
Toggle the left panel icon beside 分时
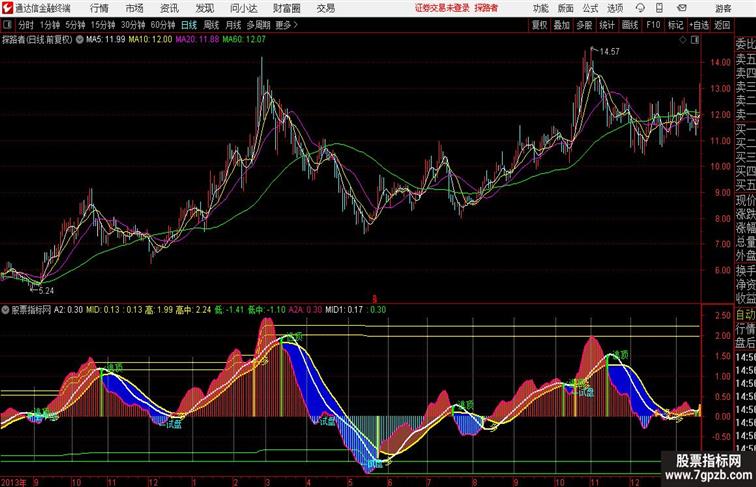click(x=7, y=25)
